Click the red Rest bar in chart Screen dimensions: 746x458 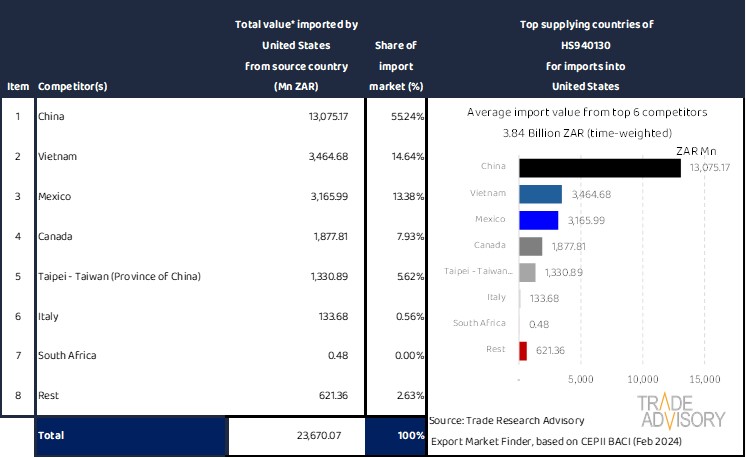point(523,350)
